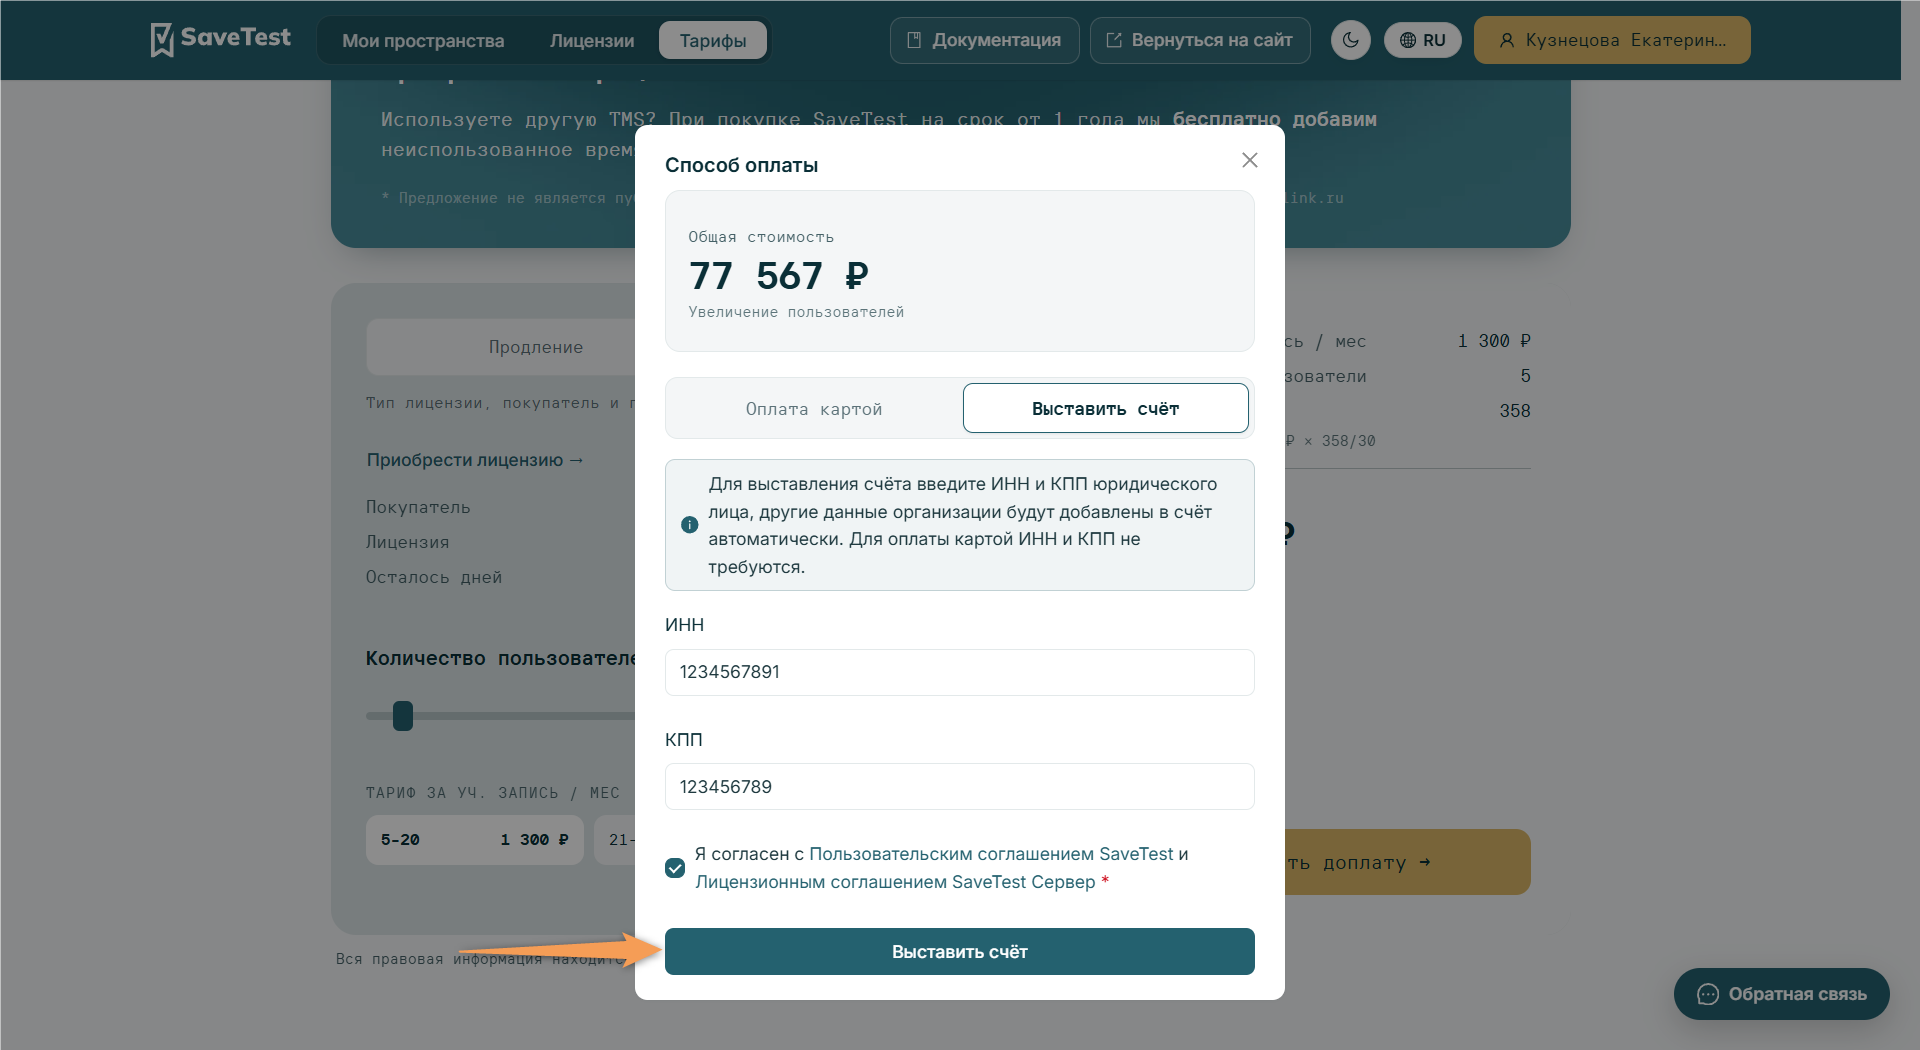1920x1050 pixels.
Task: Select the 5-20 tariff tier card
Action: 475,840
